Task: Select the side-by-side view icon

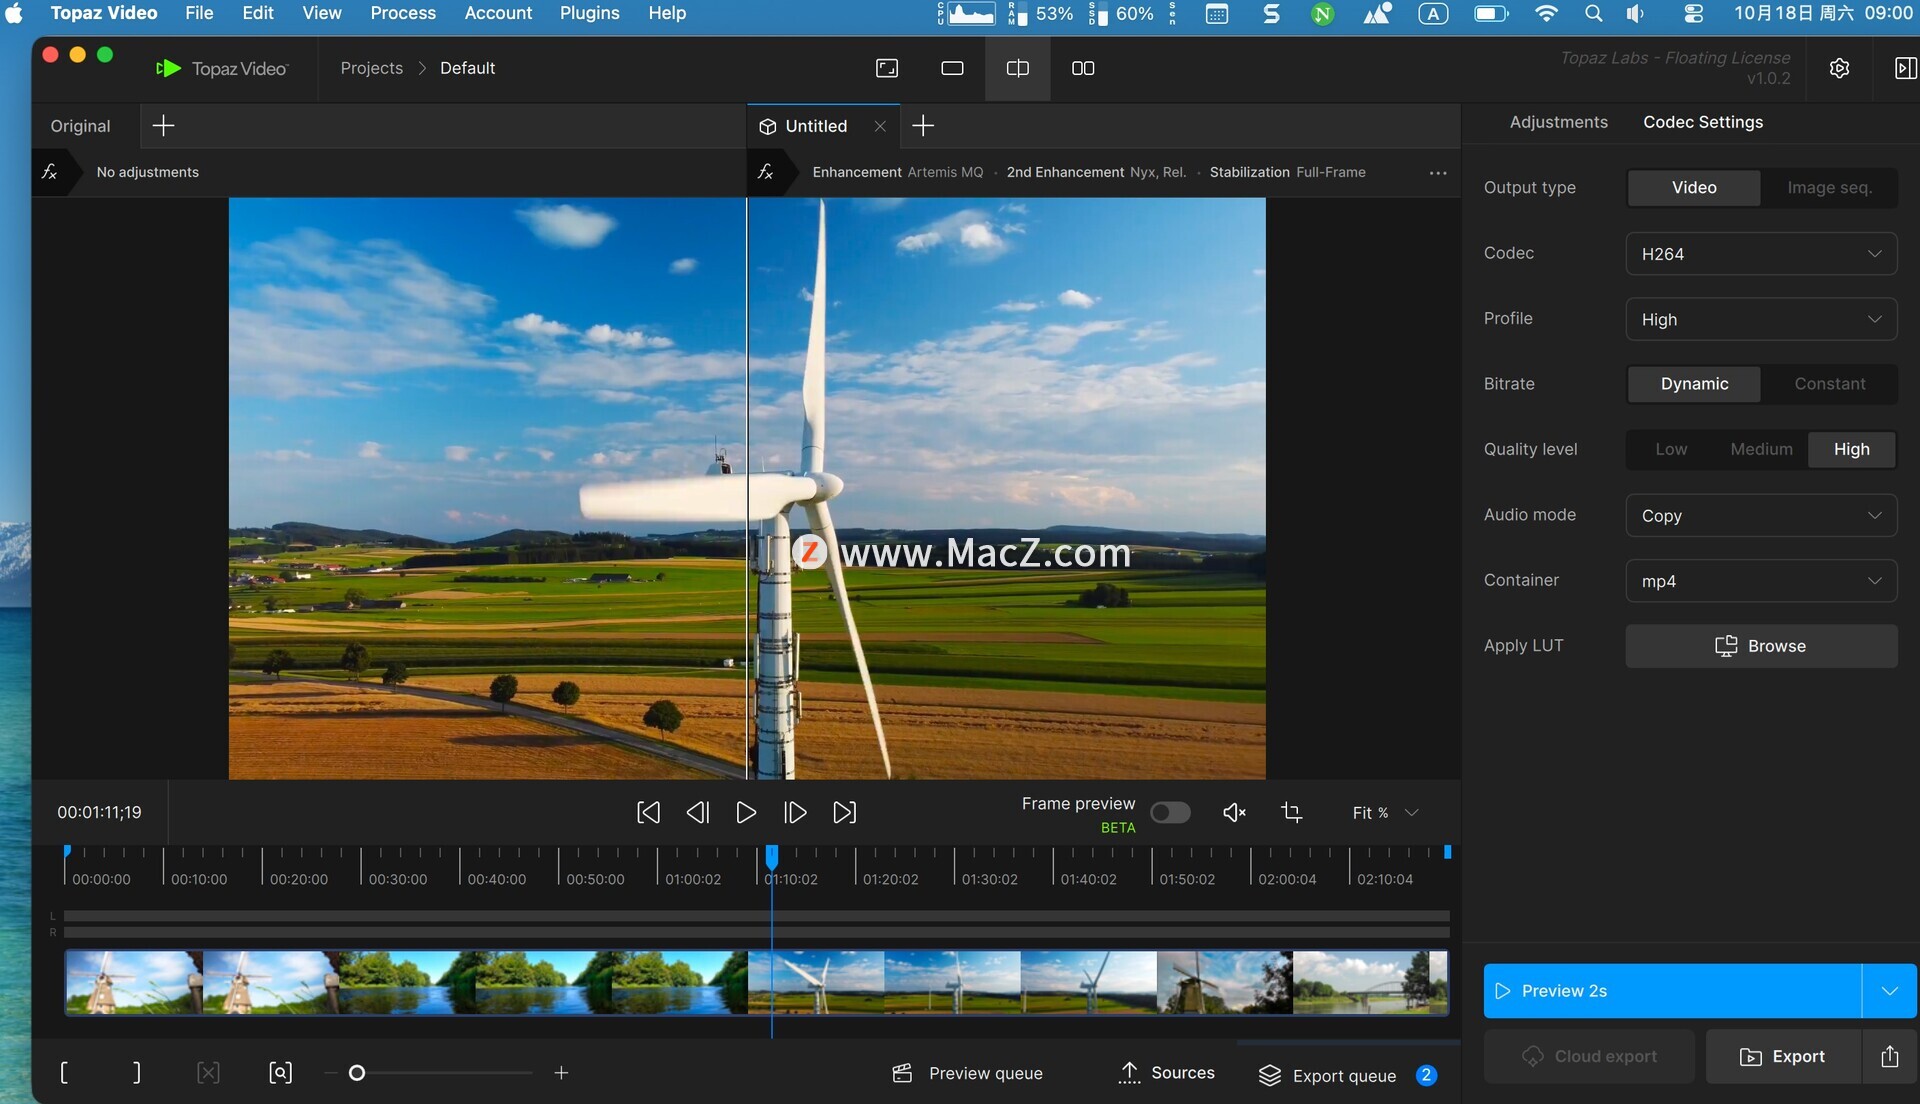Action: 1083,68
